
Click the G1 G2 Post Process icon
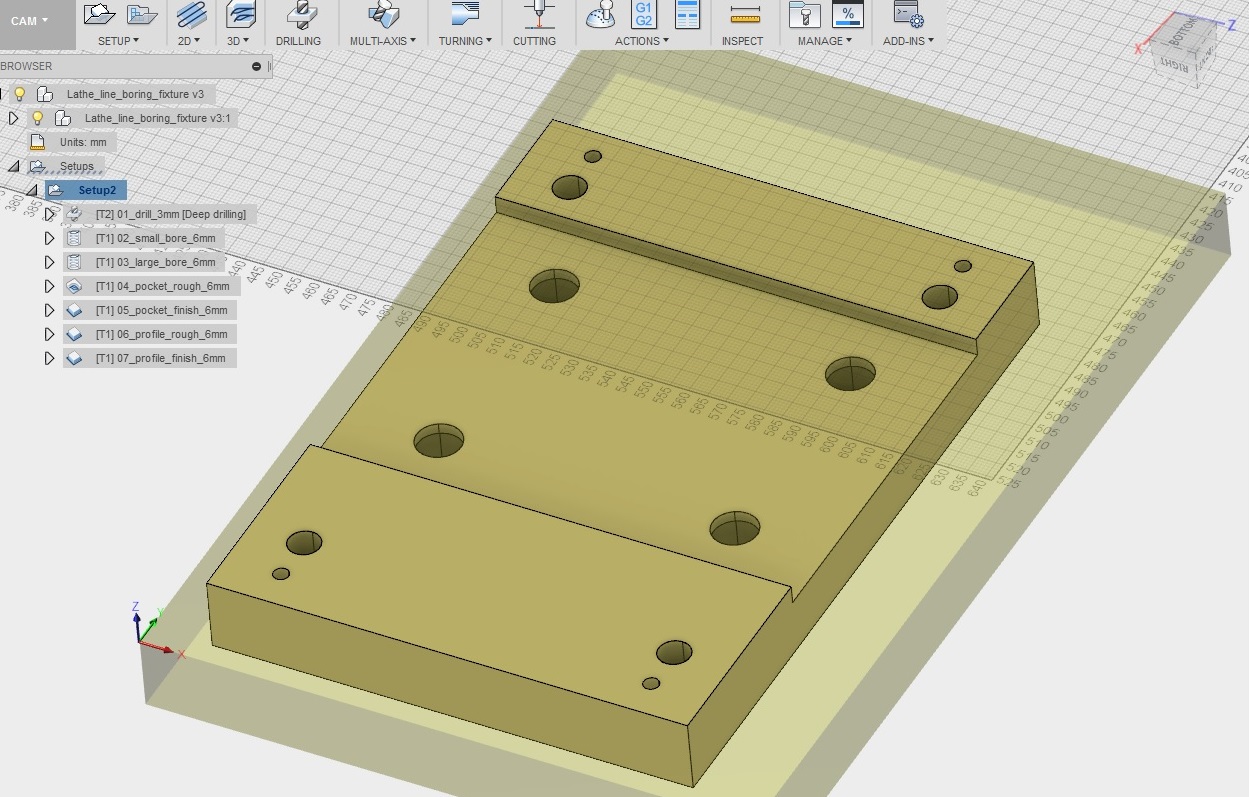click(x=644, y=14)
